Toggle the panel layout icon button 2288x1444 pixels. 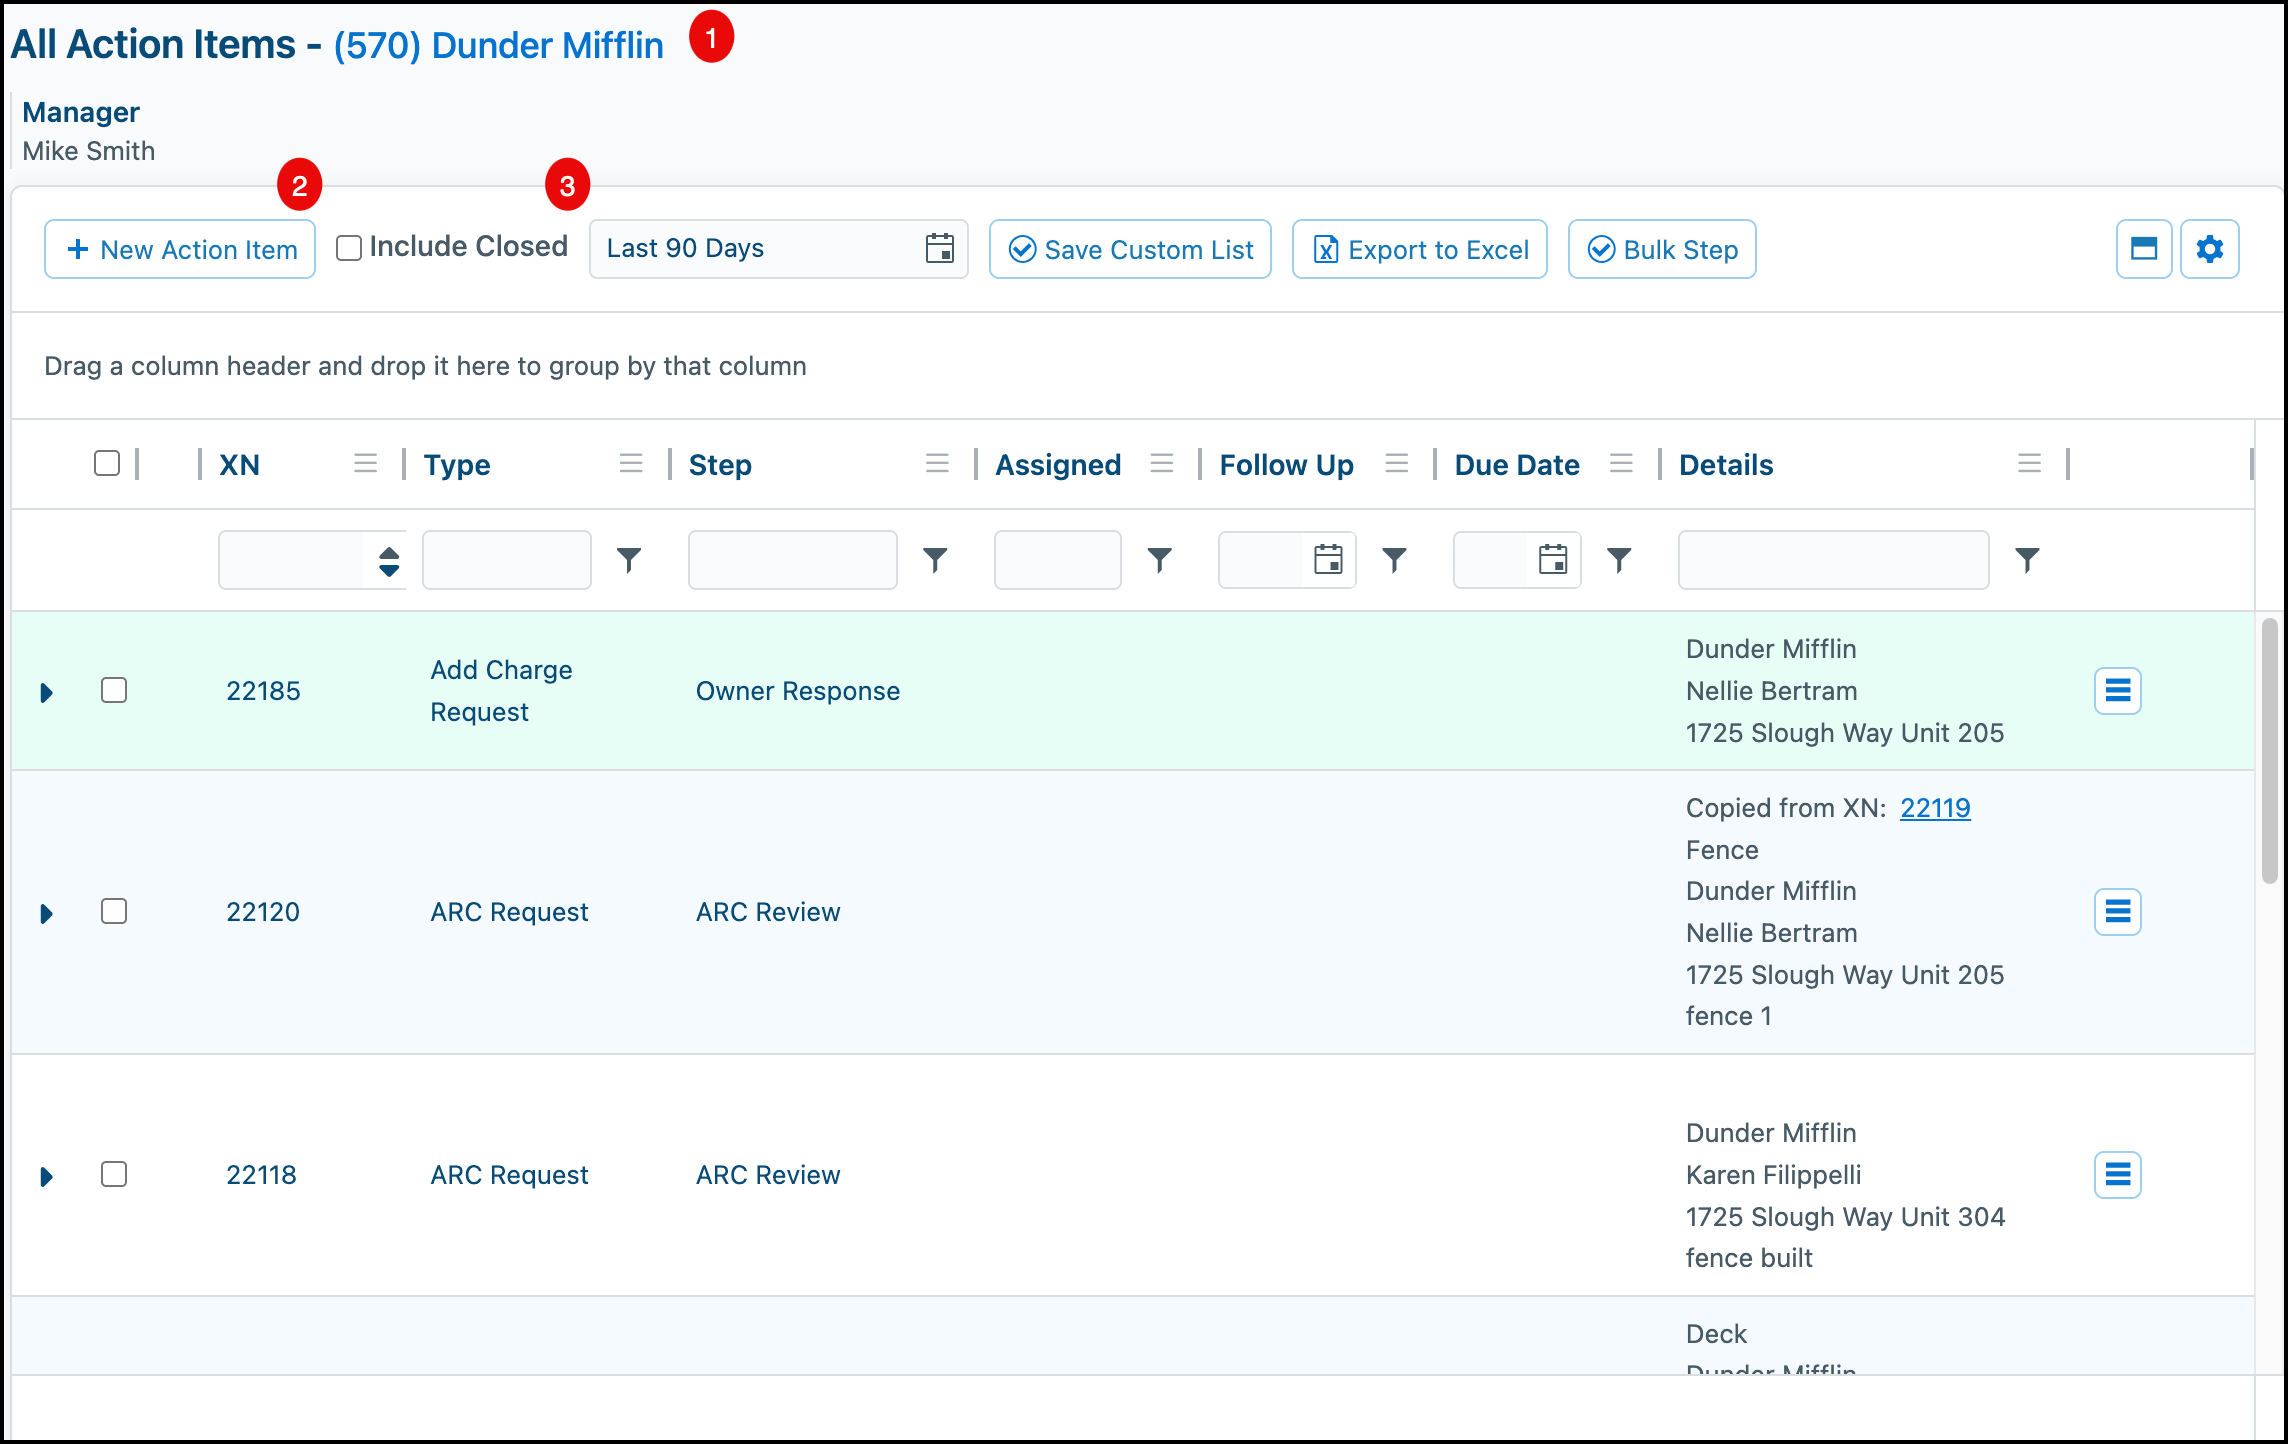pyautogui.click(x=2144, y=249)
